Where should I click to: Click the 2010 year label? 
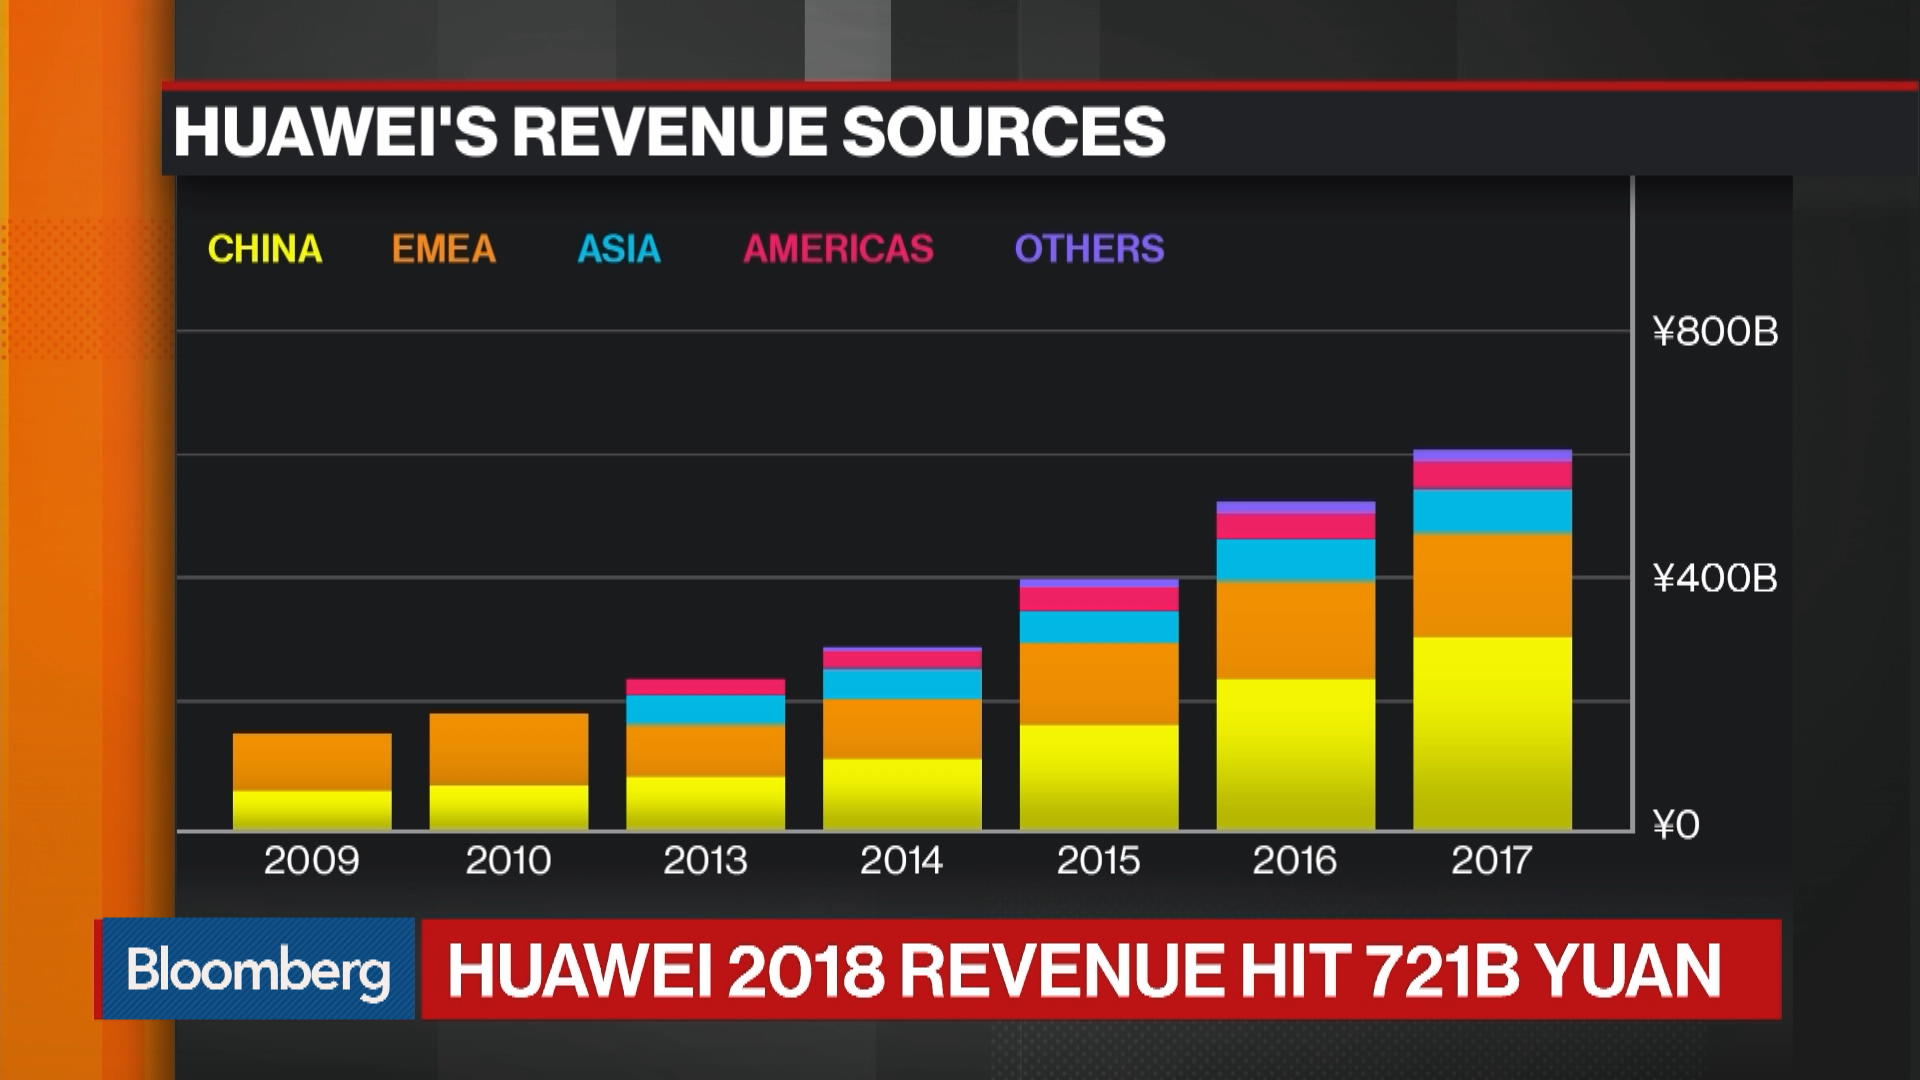508,861
